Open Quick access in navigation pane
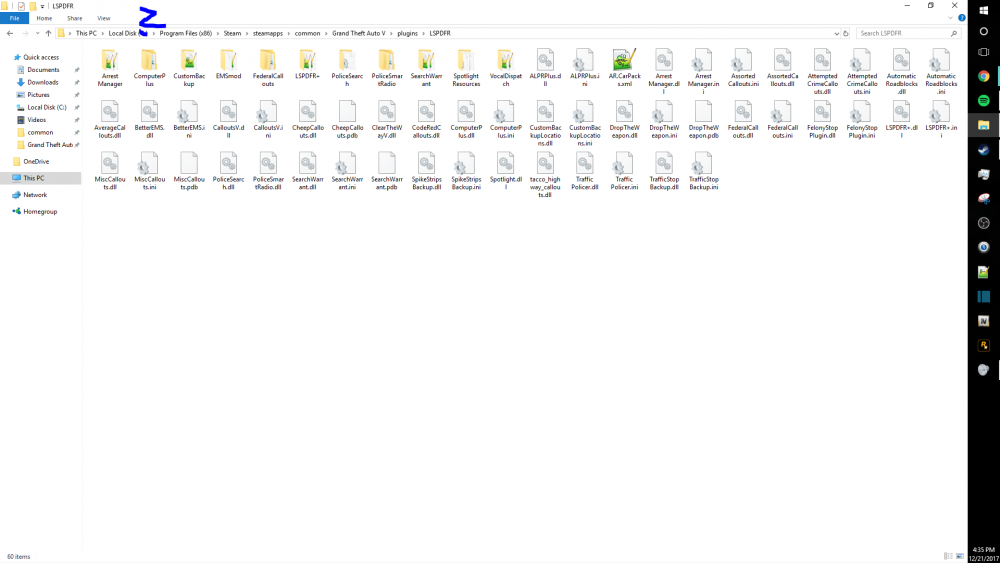 click(41, 57)
